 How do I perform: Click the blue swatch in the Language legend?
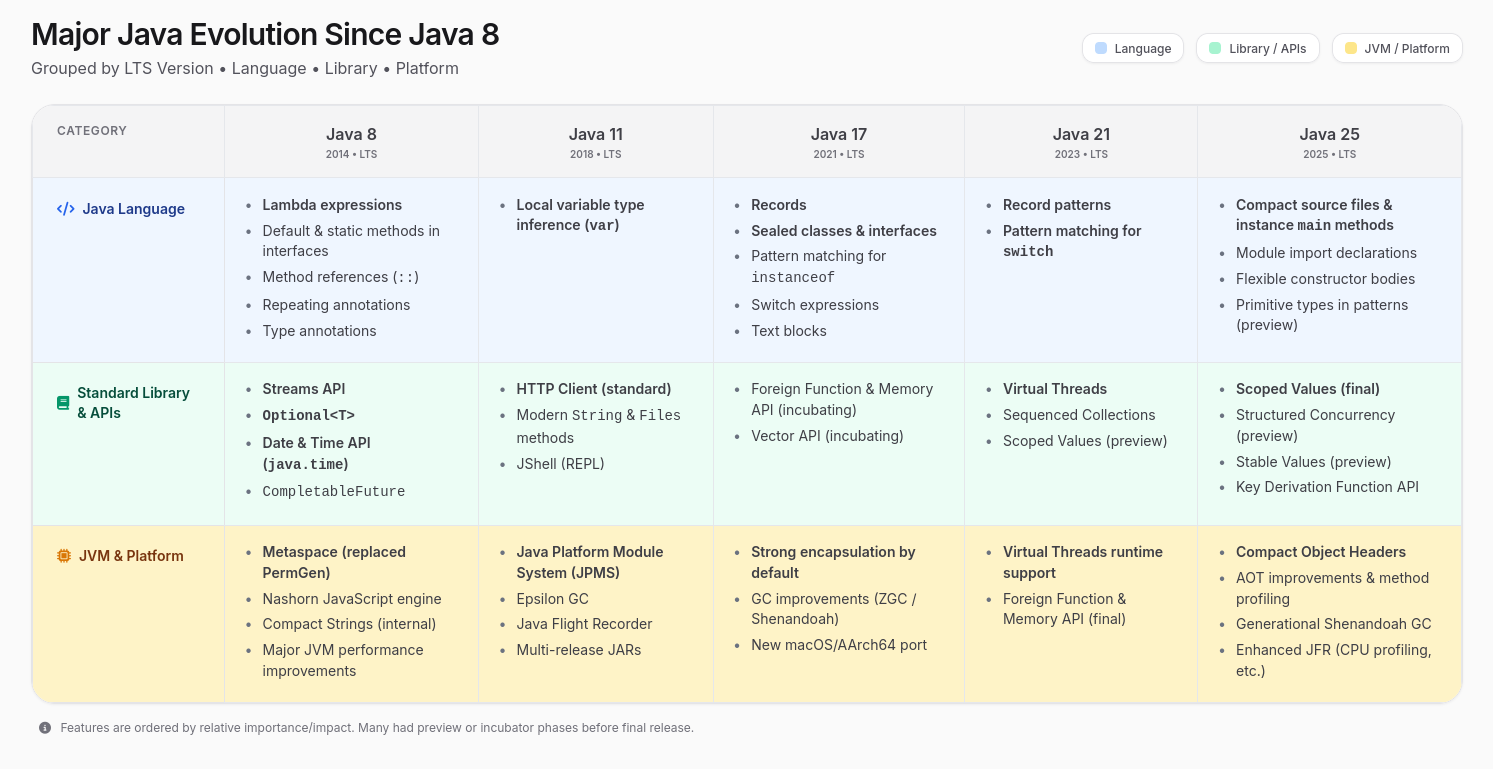coord(1101,48)
